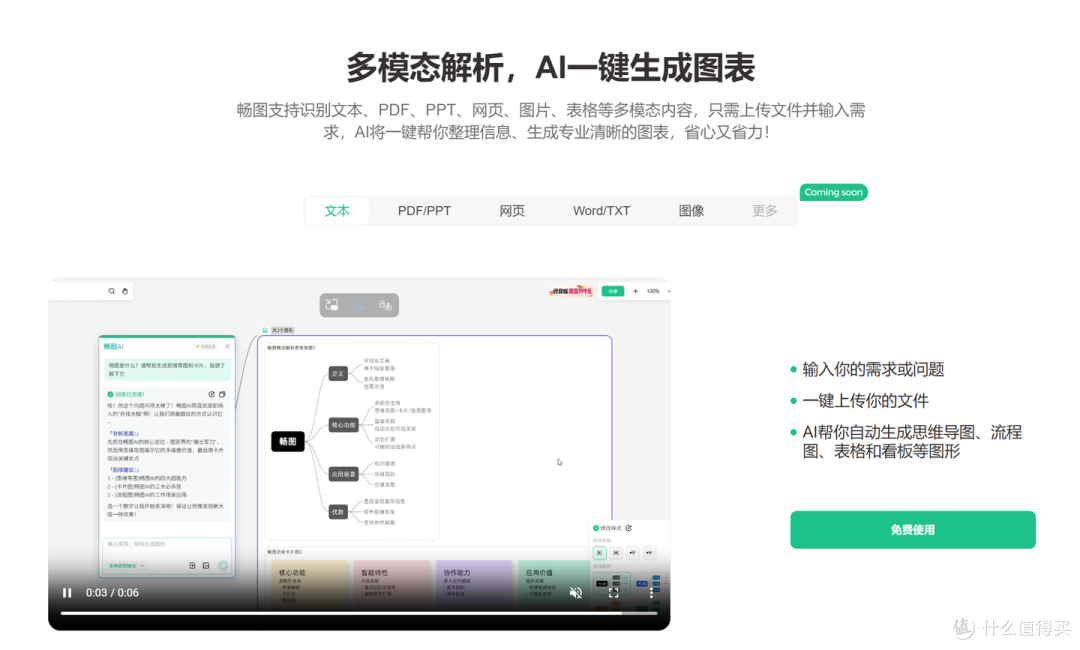Viewport: 1080px width, 650px height.
Task: Unmute the video audio
Action: [x=576, y=593]
